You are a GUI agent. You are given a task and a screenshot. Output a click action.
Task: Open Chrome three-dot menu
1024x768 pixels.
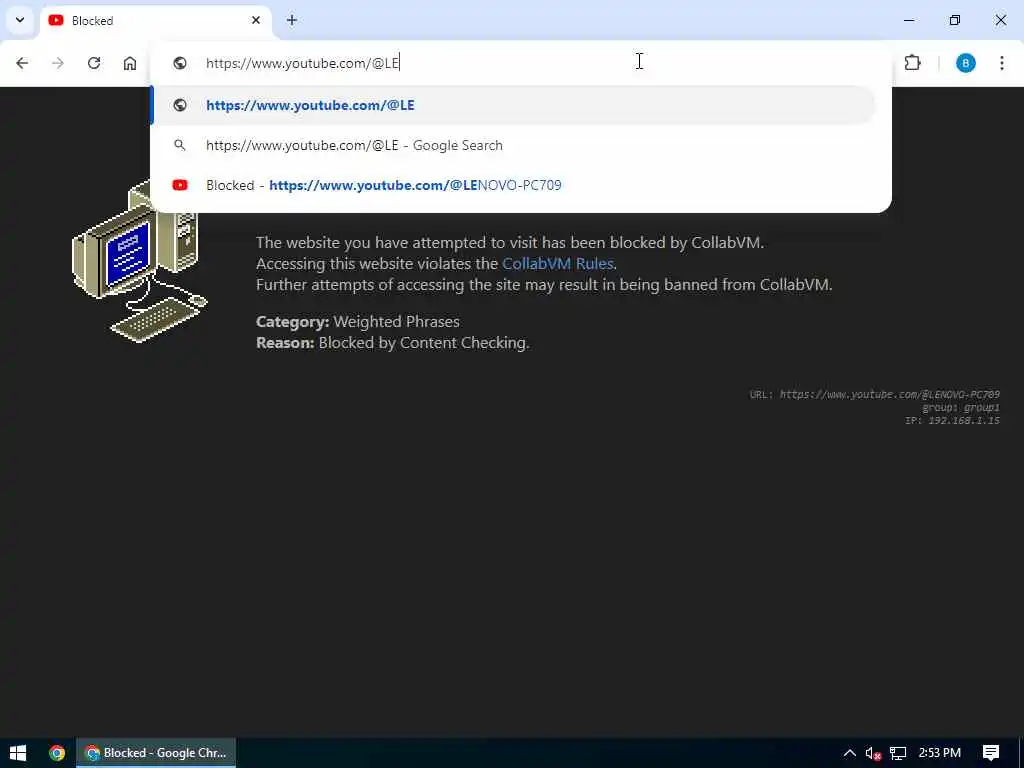coord(1002,63)
